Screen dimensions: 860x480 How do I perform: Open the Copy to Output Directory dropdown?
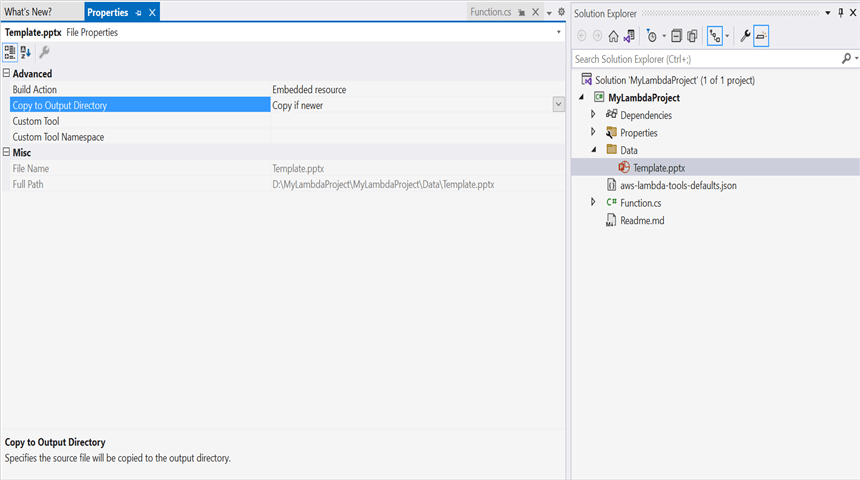(x=559, y=105)
